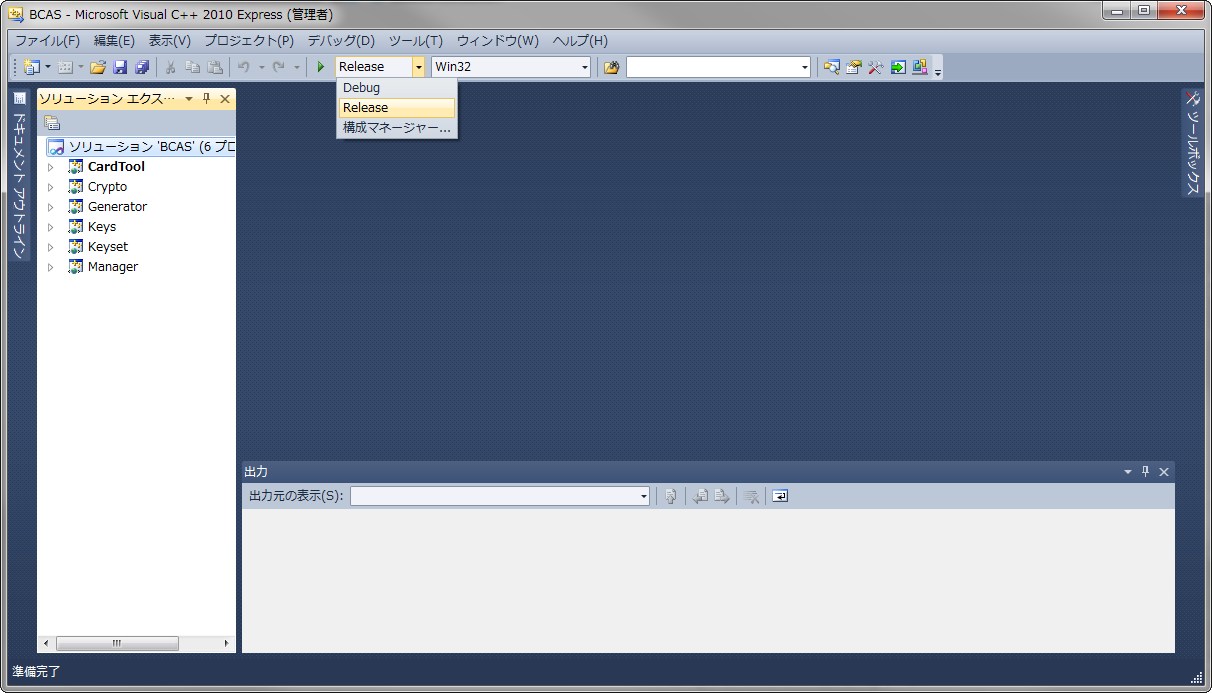Click the Save All toolbar icon
The height and width of the screenshot is (693, 1212).
142,67
